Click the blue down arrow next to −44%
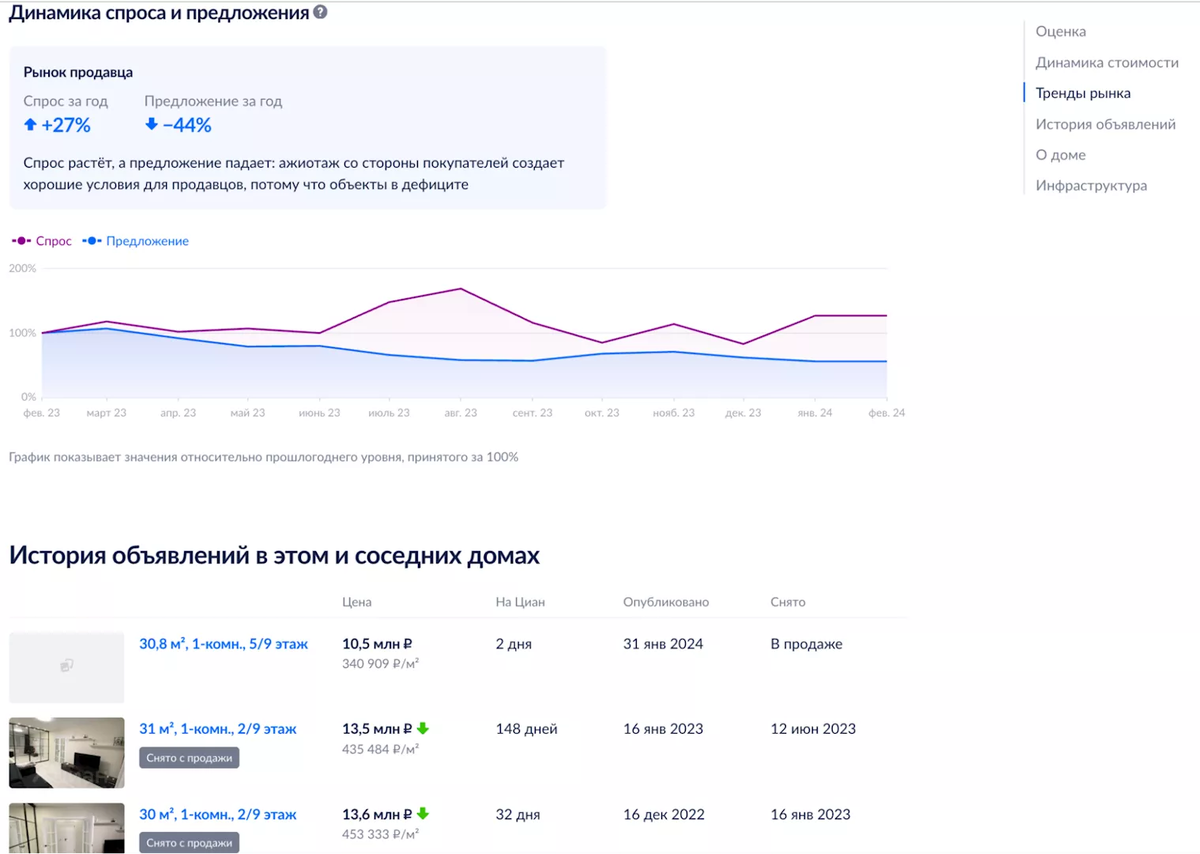Image resolution: width=1200 pixels, height=854 pixels. point(153,124)
